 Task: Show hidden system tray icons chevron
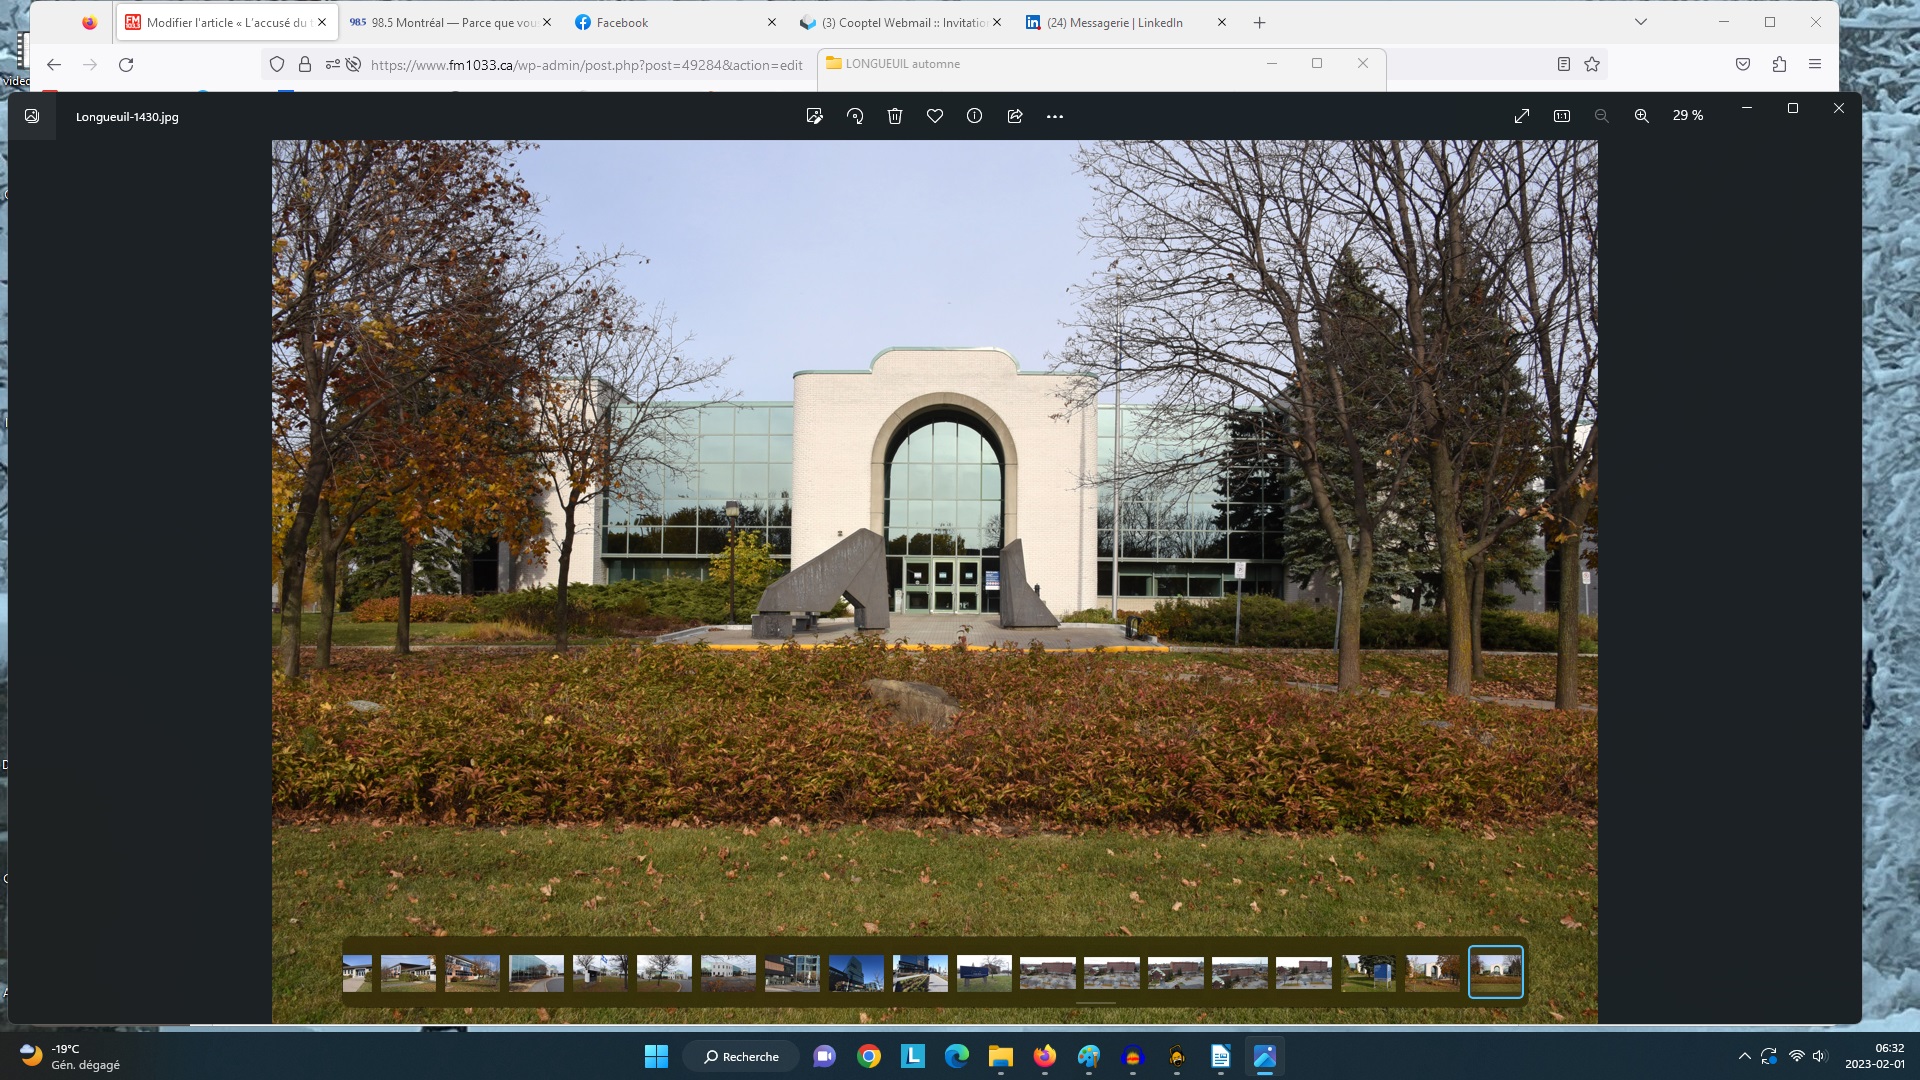point(1745,1056)
